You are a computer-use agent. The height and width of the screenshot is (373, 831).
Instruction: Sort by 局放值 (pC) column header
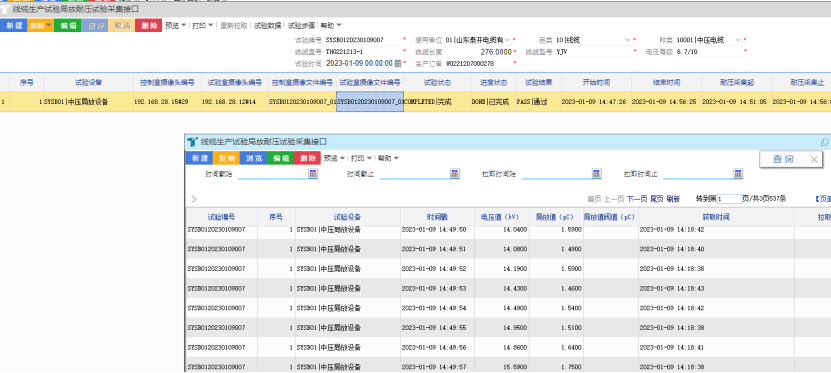click(555, 217)
